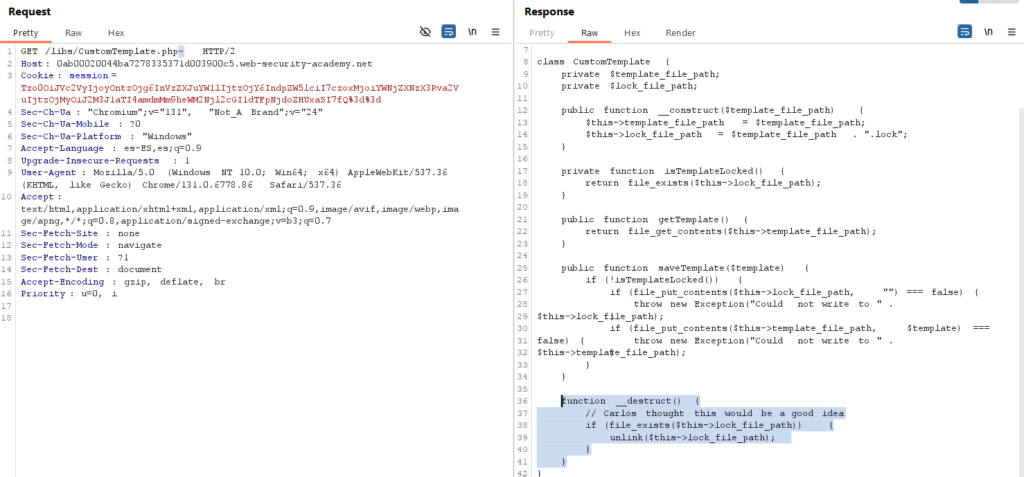The width and height of the screenshot is (1024, 477).
Task: Open the Response Hex tab
Action: point(632,33)
